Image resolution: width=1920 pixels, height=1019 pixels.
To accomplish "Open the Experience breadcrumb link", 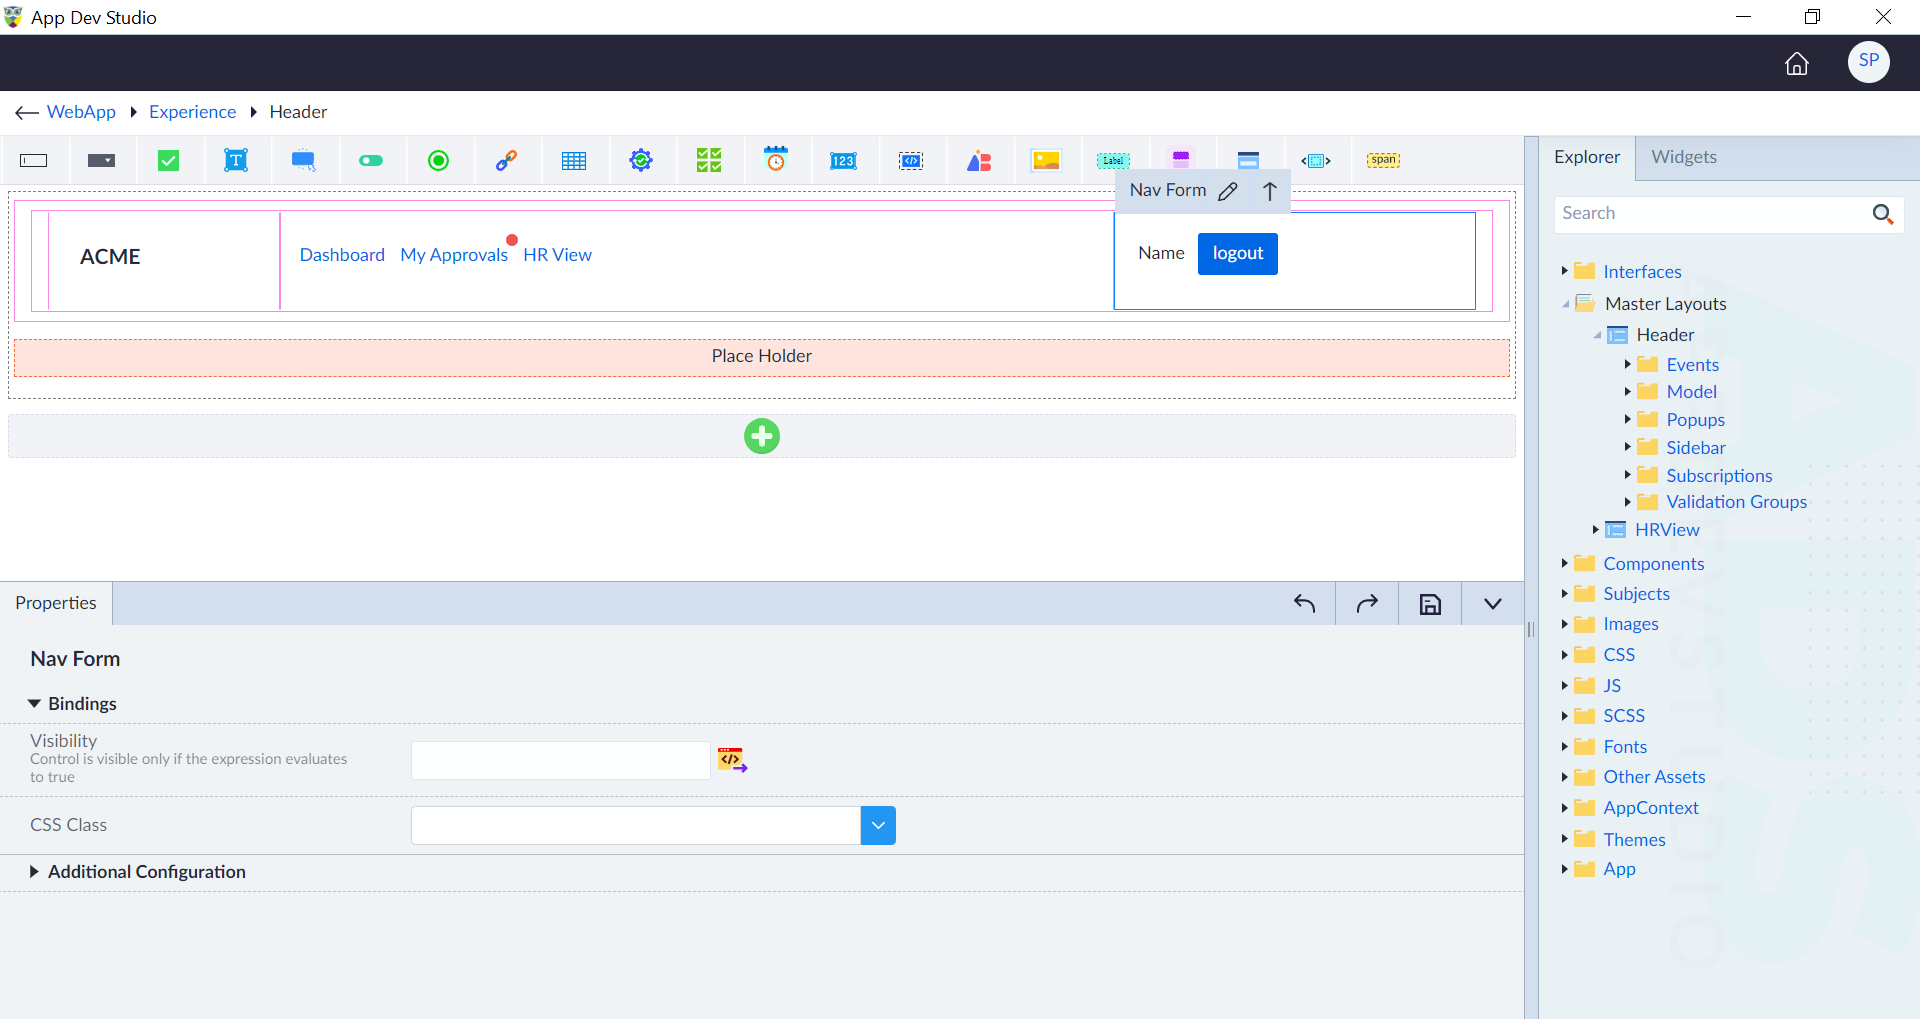I will 193,112.
